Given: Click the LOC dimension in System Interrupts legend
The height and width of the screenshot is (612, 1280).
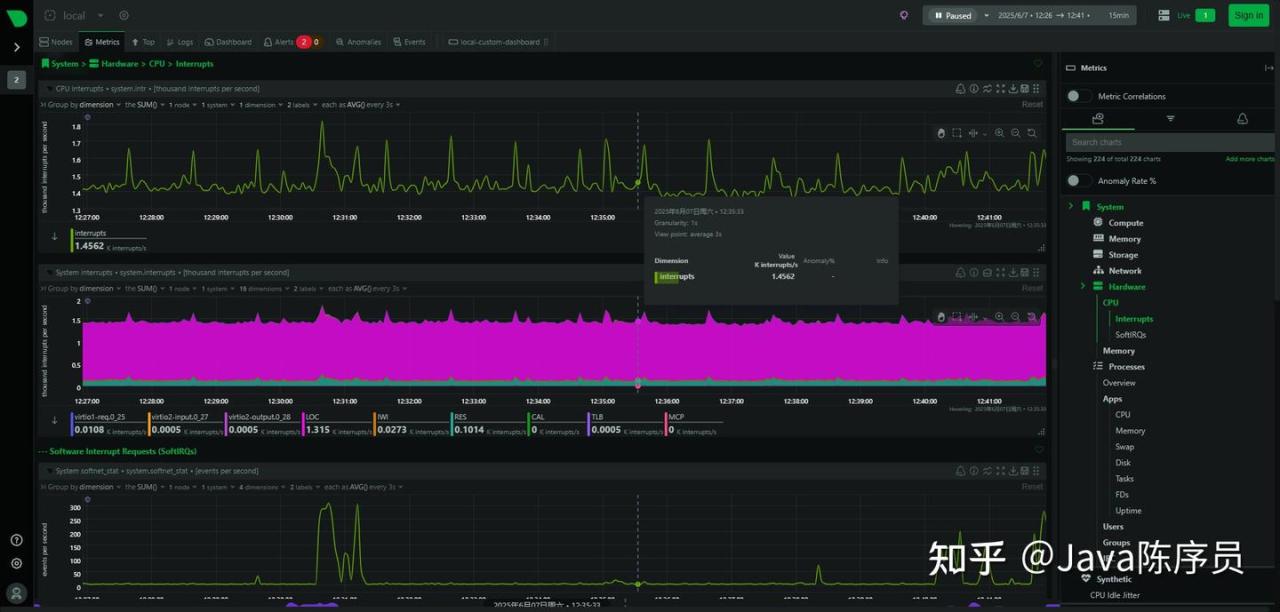Looking at the screenshot, I should [x=336, y=424].
